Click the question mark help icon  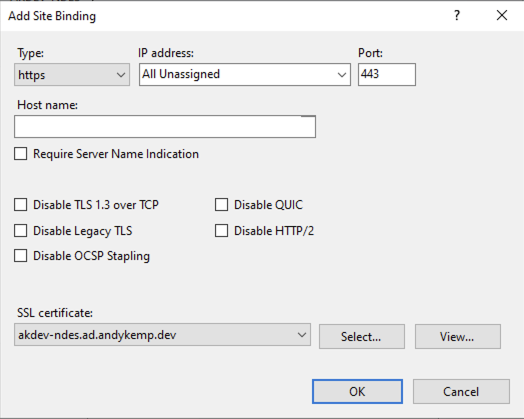(457, 15)
